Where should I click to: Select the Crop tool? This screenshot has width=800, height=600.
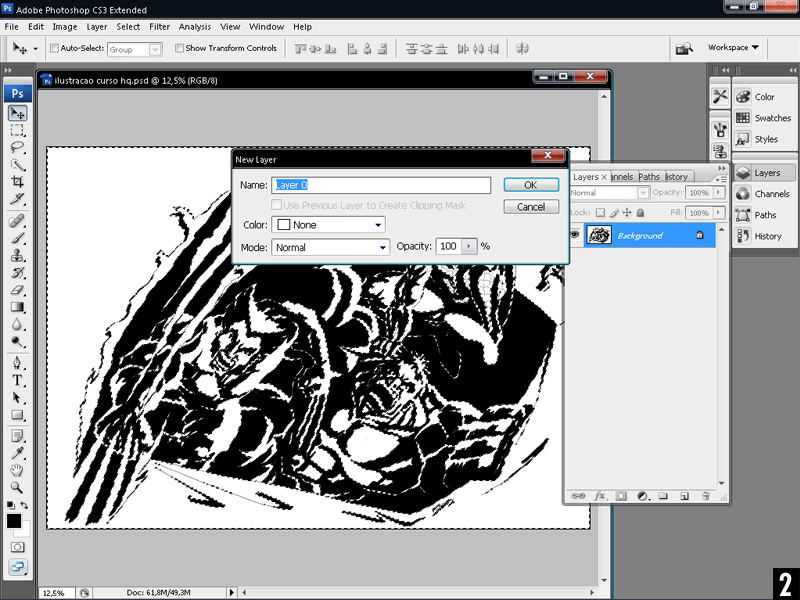click(x=18, y=181)
